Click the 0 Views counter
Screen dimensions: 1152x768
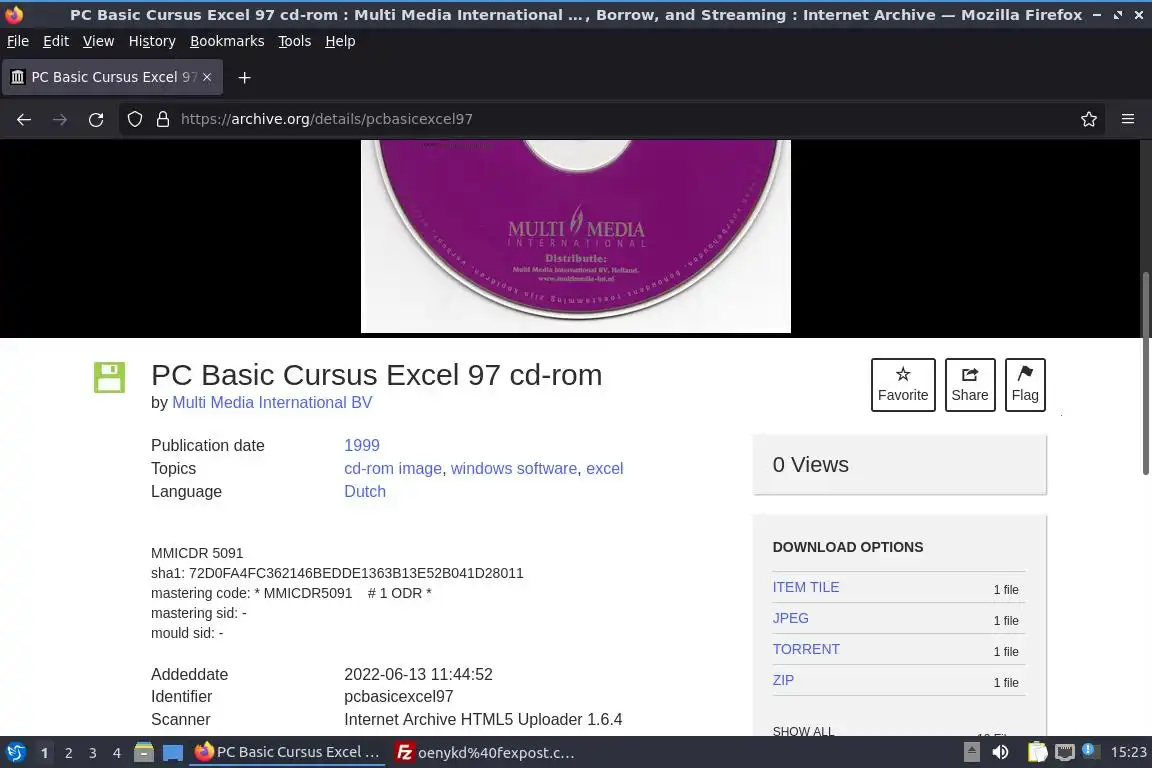tap(810, 464)
